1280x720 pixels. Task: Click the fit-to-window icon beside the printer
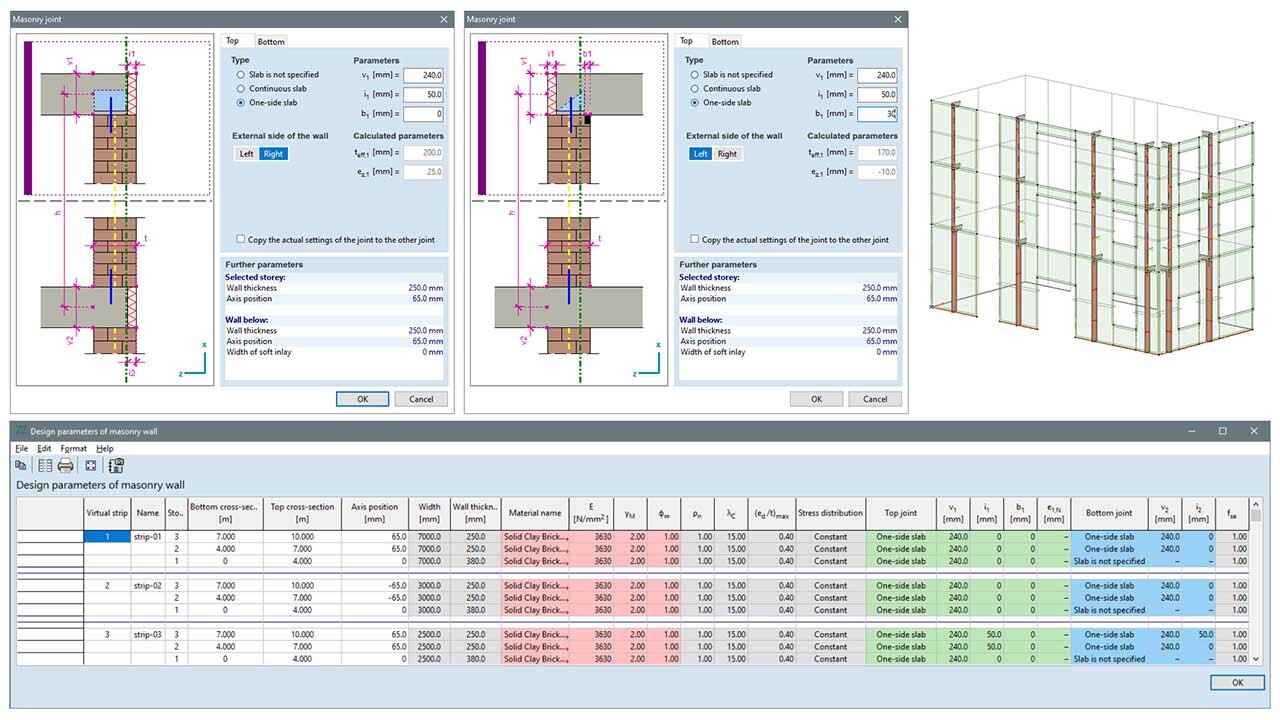(91, 465)
